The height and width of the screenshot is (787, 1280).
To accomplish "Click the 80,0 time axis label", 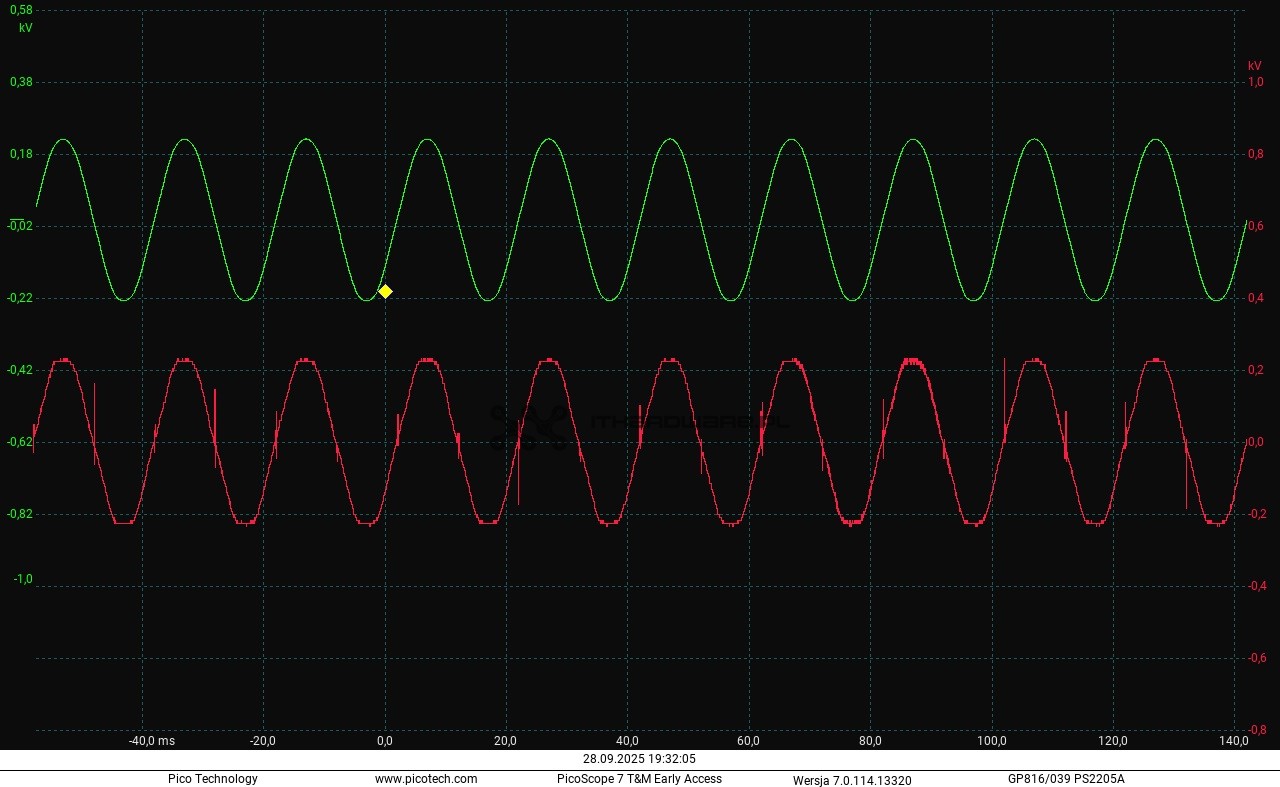I will point(870,741).
